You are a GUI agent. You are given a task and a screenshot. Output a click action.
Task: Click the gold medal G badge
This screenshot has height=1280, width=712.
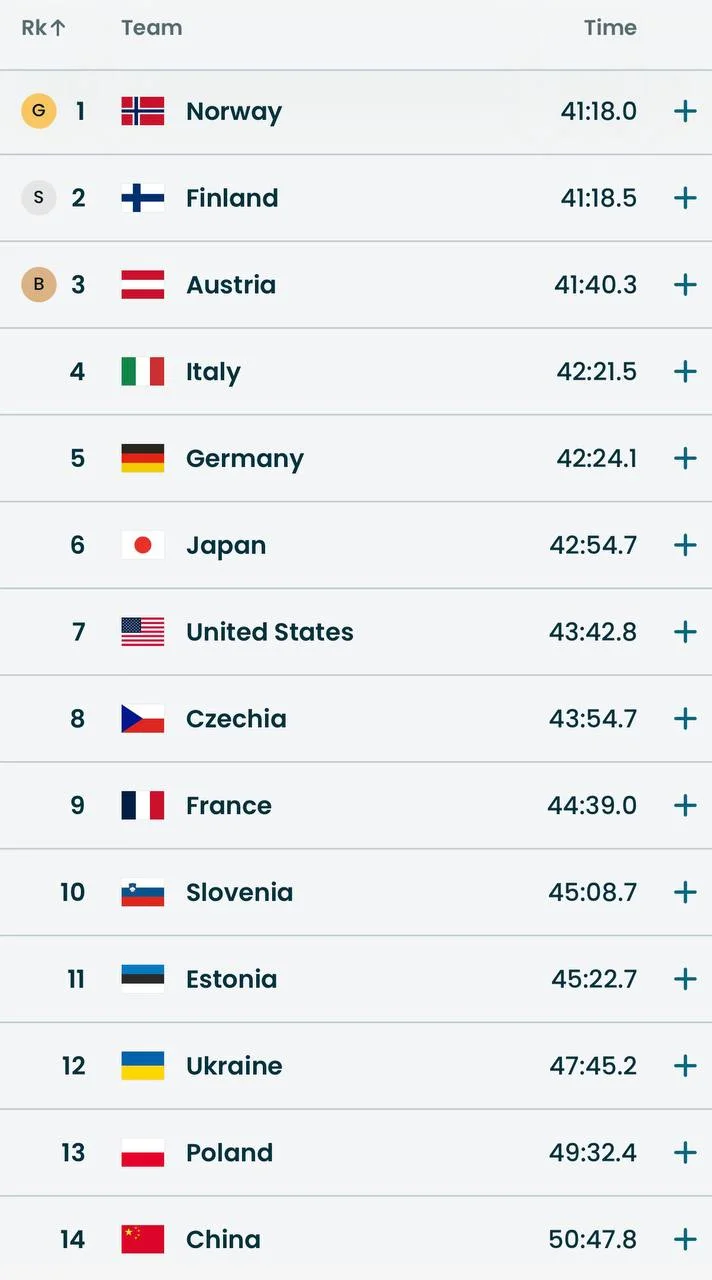coord(39,111)
